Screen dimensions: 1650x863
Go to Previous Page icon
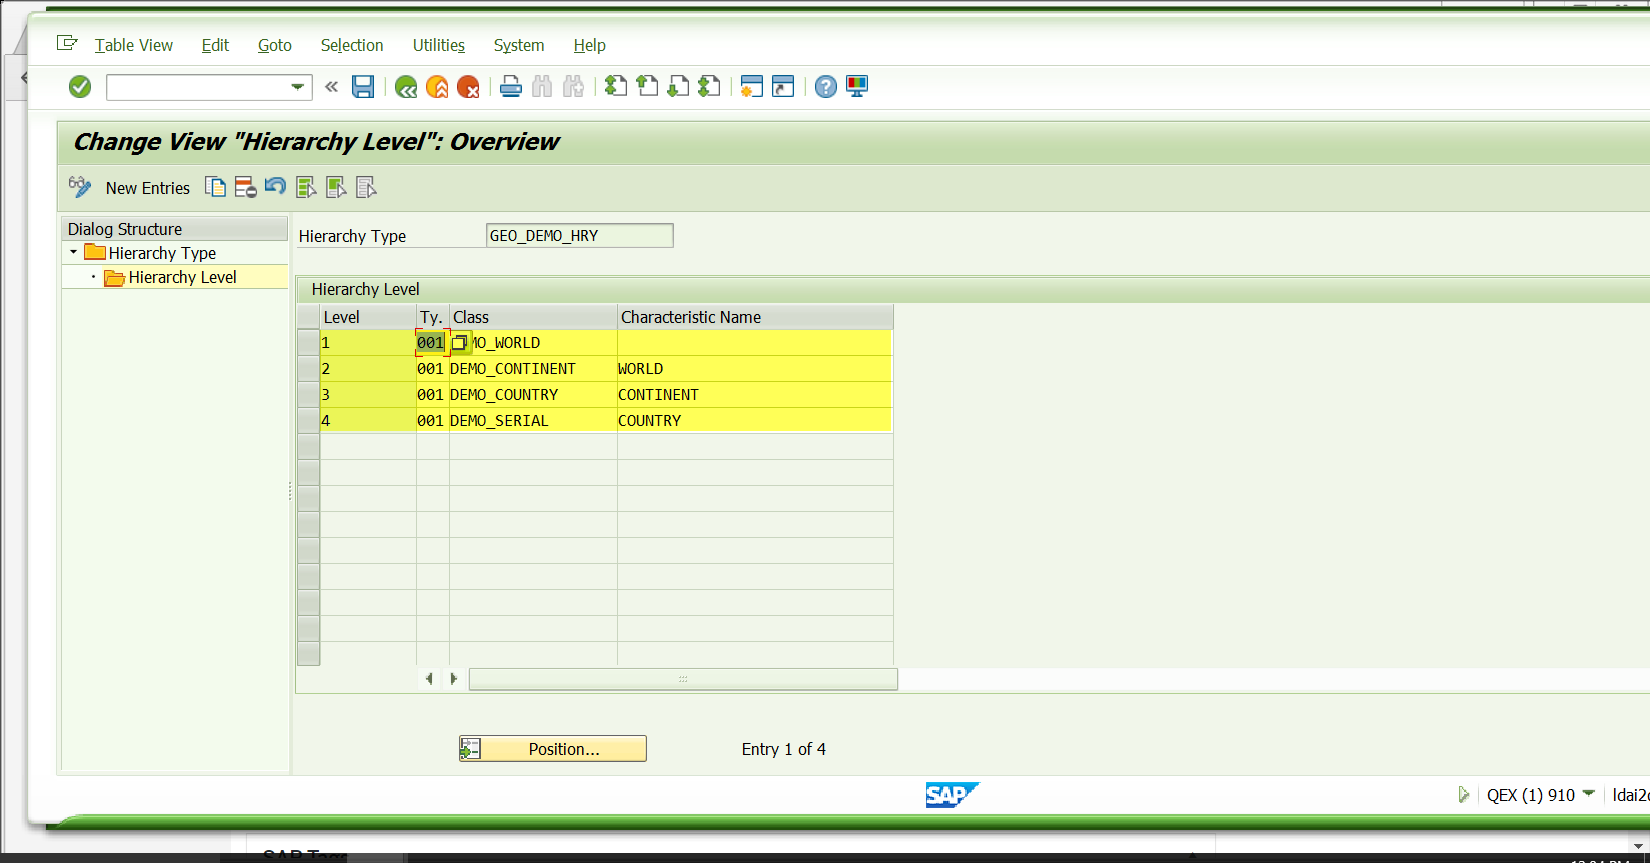coord(647,87)
